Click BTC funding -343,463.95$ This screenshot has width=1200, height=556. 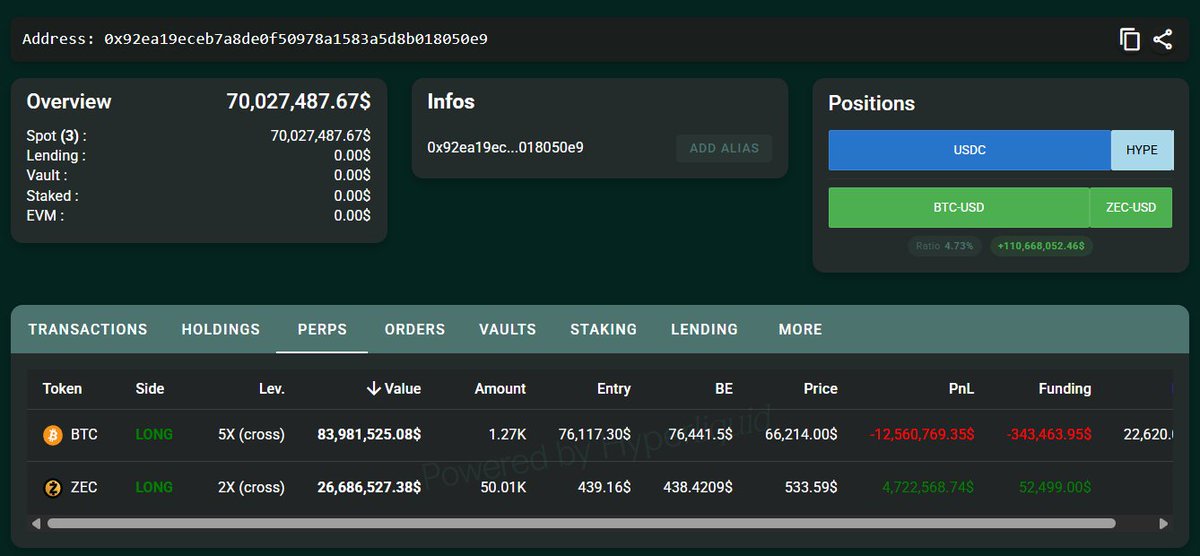click(x=1049, y=435)
